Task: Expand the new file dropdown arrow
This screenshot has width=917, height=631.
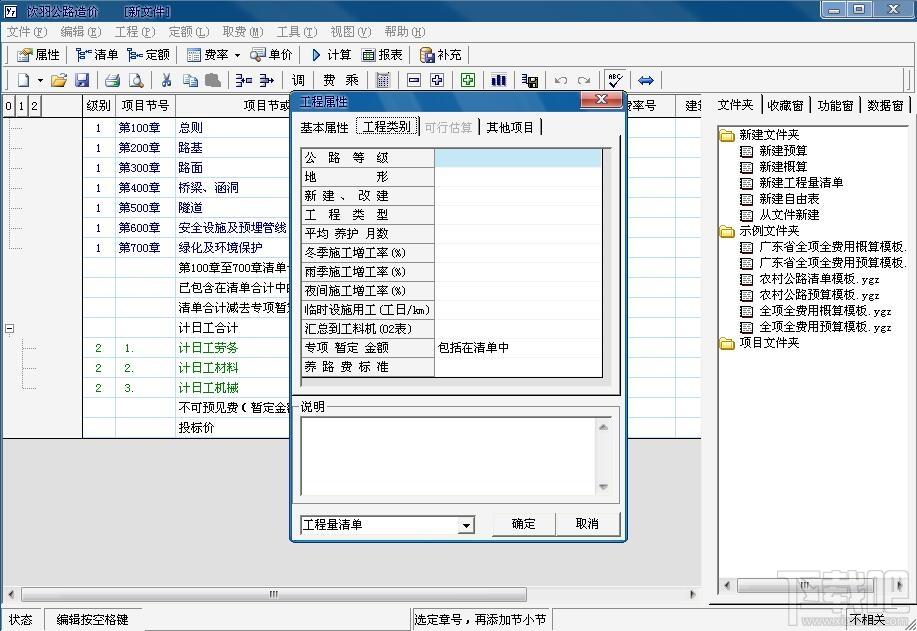Action: pos(40,80)
